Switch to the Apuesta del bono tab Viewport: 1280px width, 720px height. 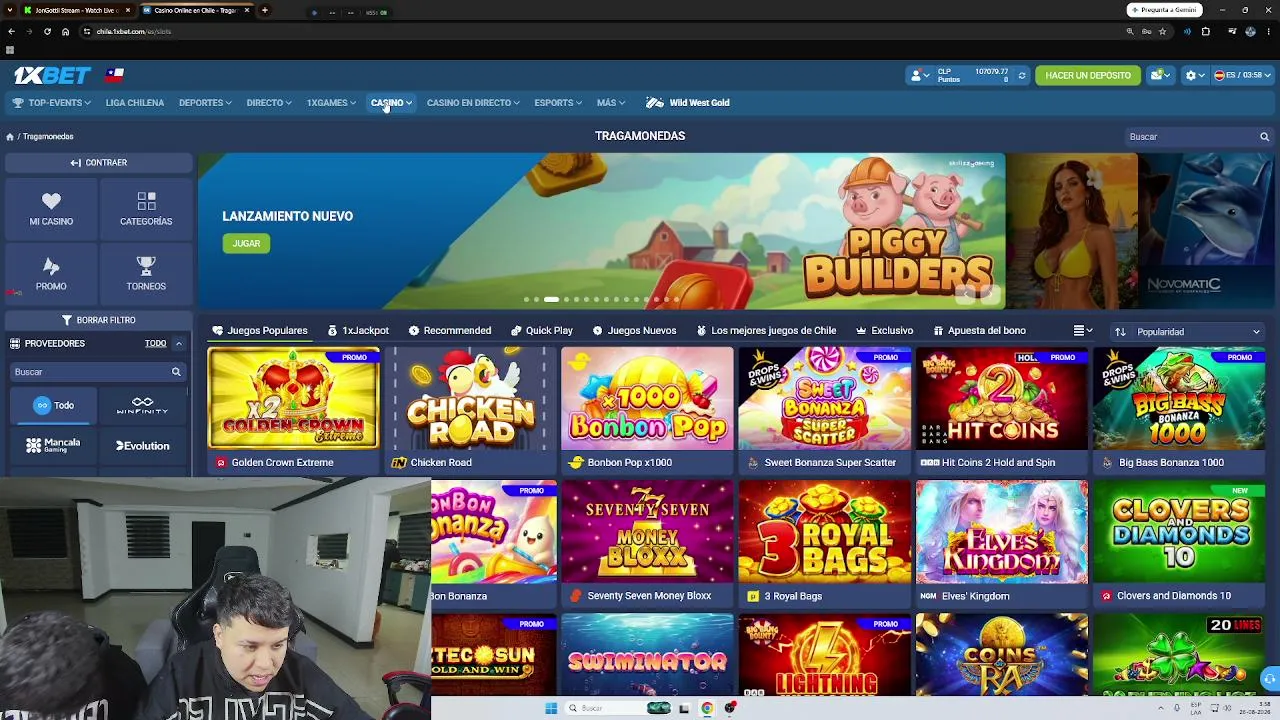point(980,331)
